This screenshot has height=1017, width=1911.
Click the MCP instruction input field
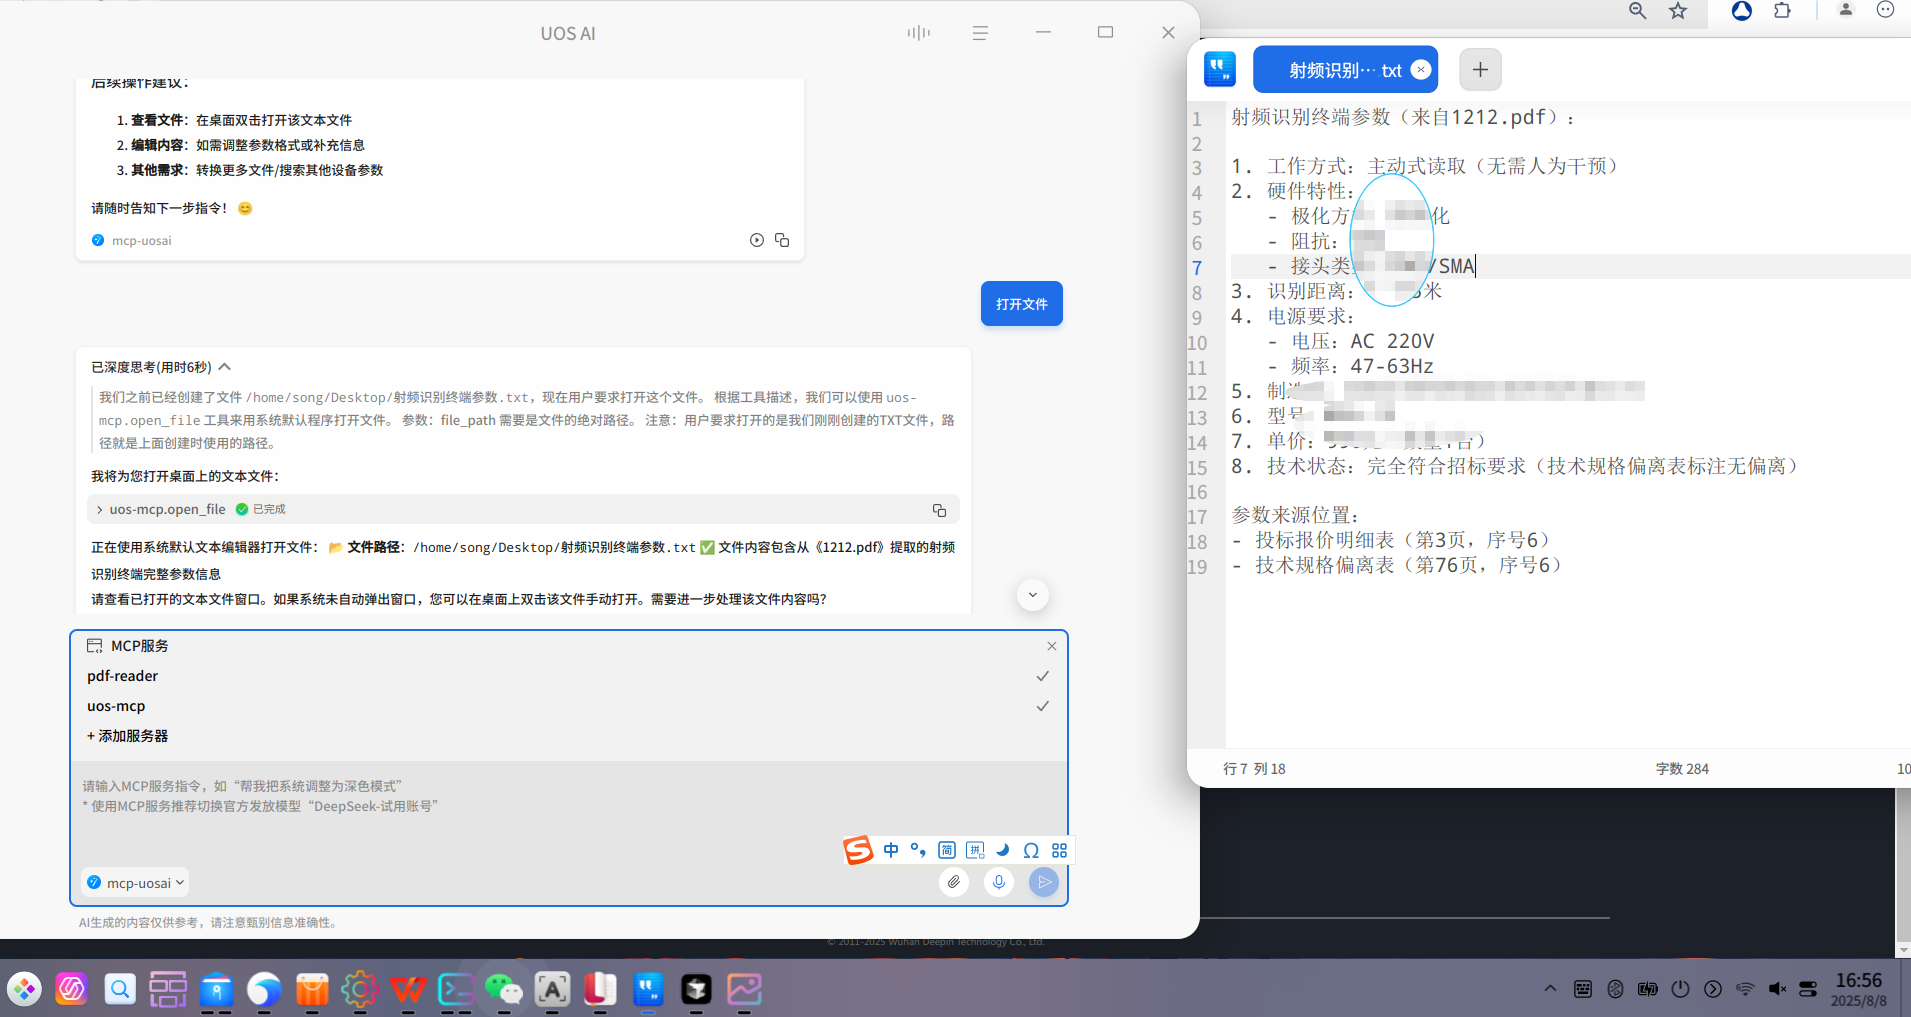[569, 808]
